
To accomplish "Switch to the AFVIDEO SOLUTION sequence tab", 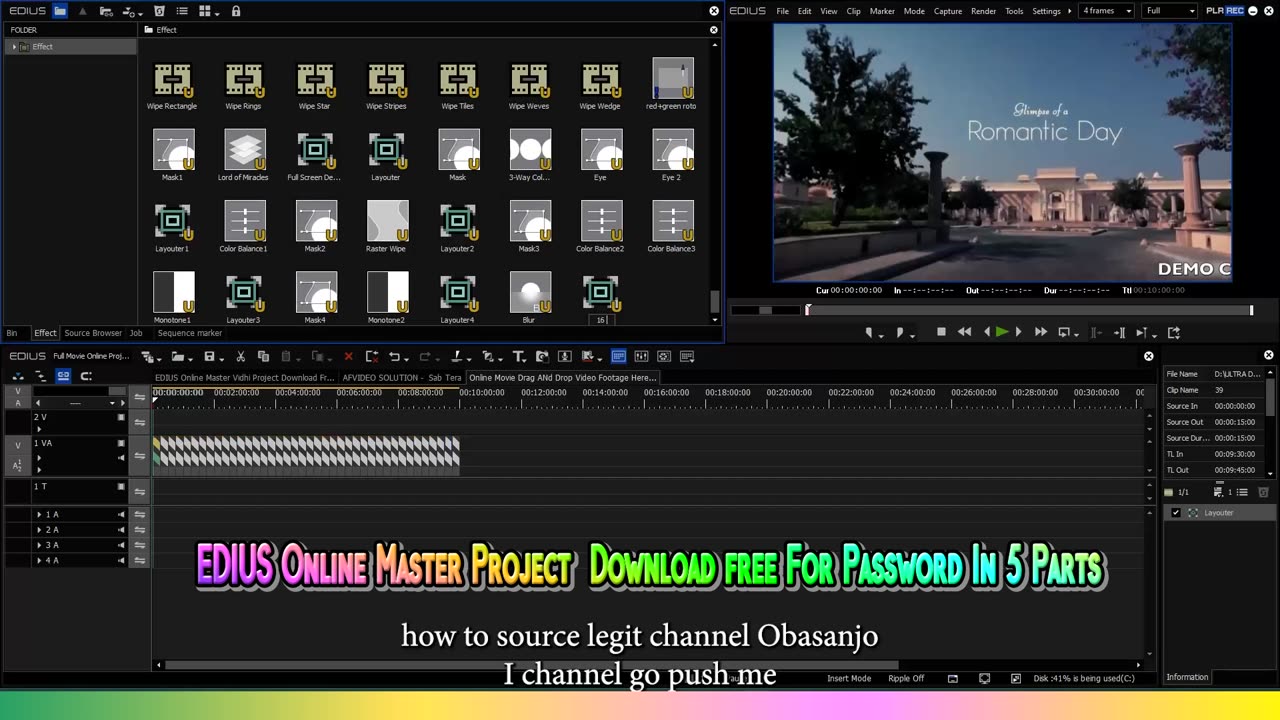I will (x=402, y=378).
